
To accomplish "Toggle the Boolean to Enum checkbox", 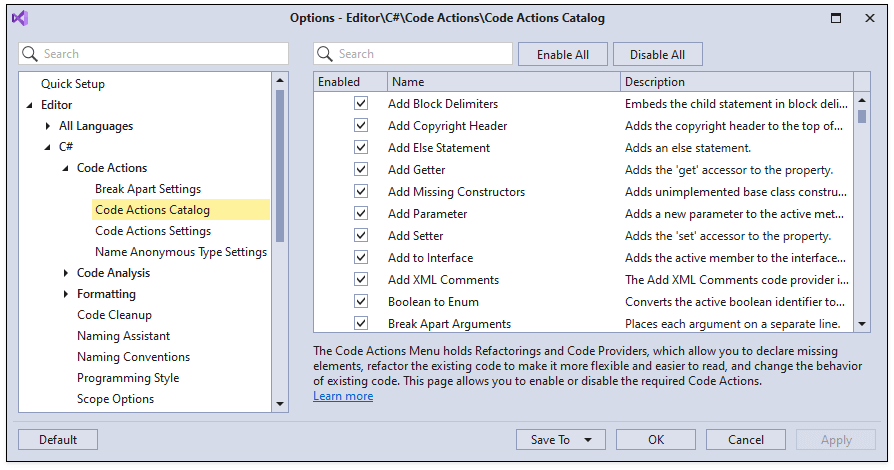I will point(361,302).
